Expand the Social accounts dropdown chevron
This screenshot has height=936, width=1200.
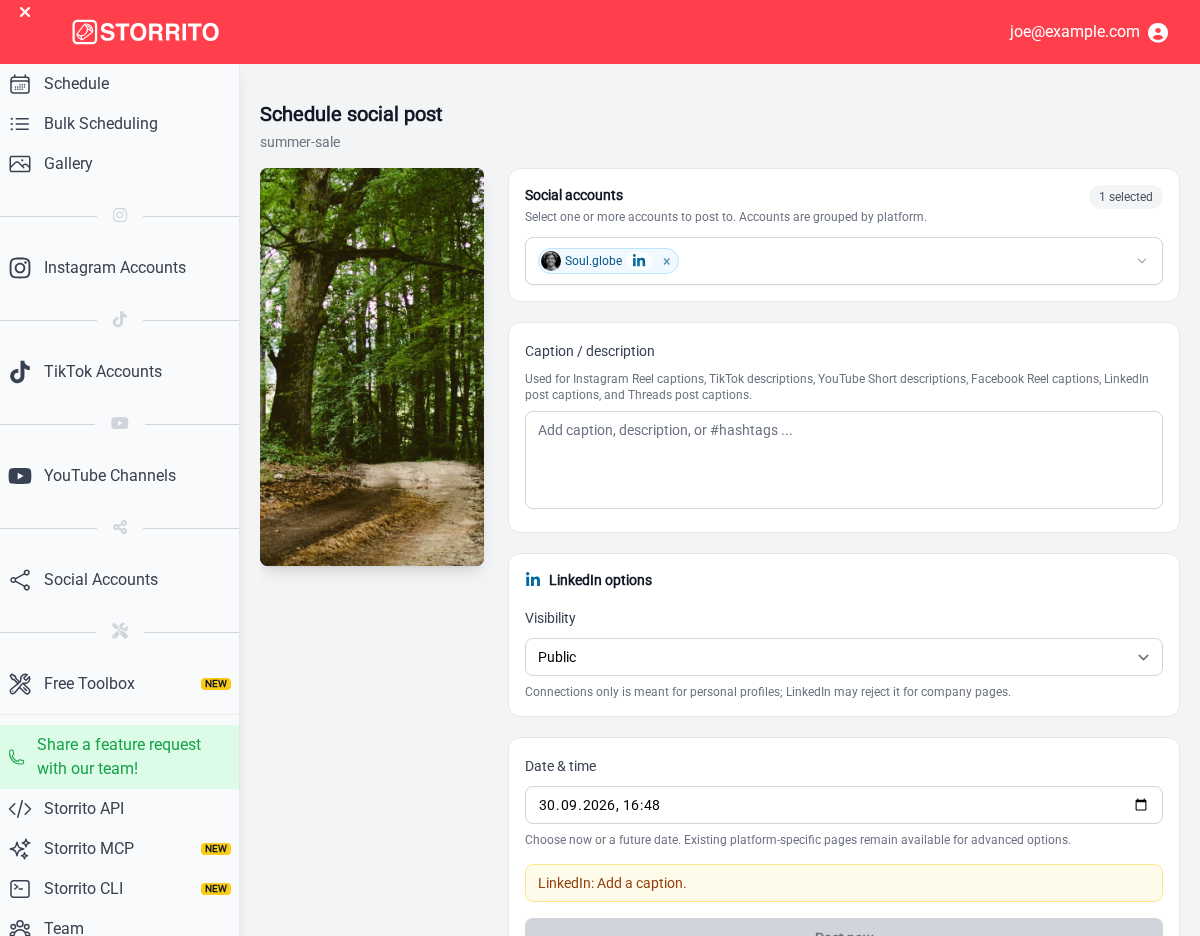click(1142, 261)
